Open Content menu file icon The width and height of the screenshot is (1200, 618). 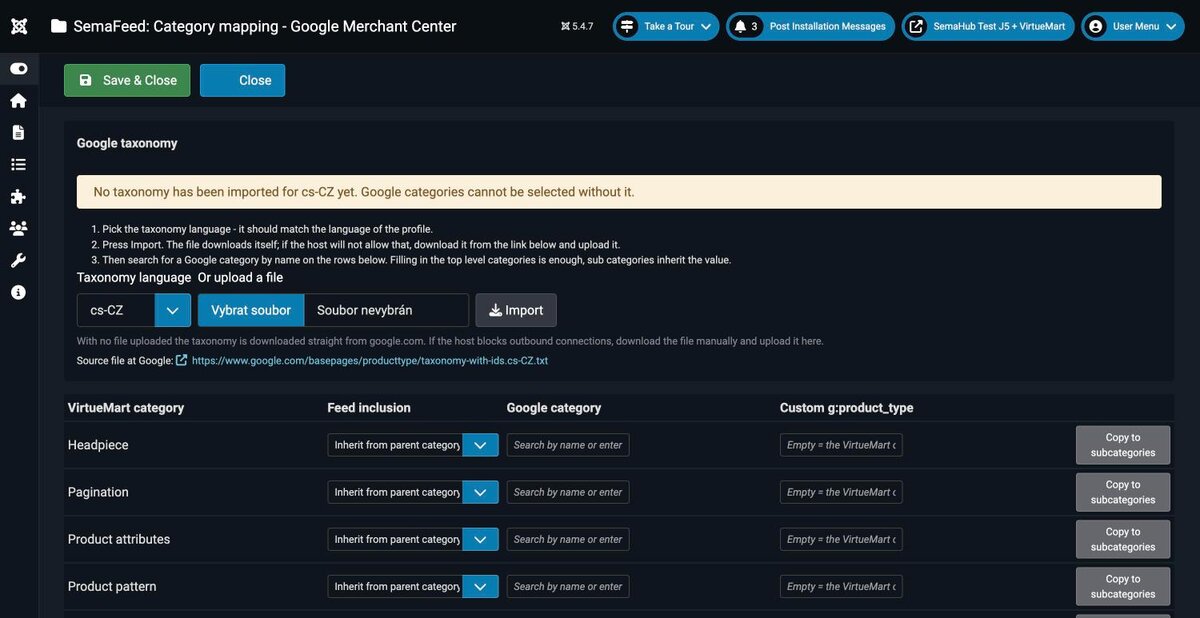point(18,133)
